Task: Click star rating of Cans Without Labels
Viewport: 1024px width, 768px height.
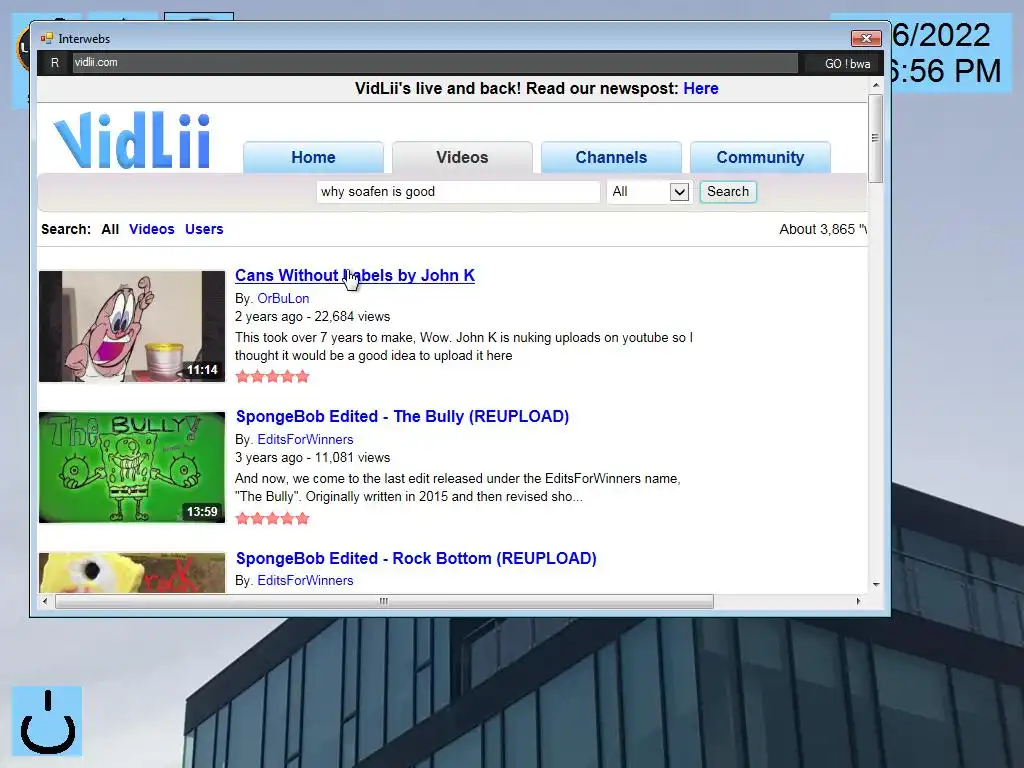Action: [272, 376]
